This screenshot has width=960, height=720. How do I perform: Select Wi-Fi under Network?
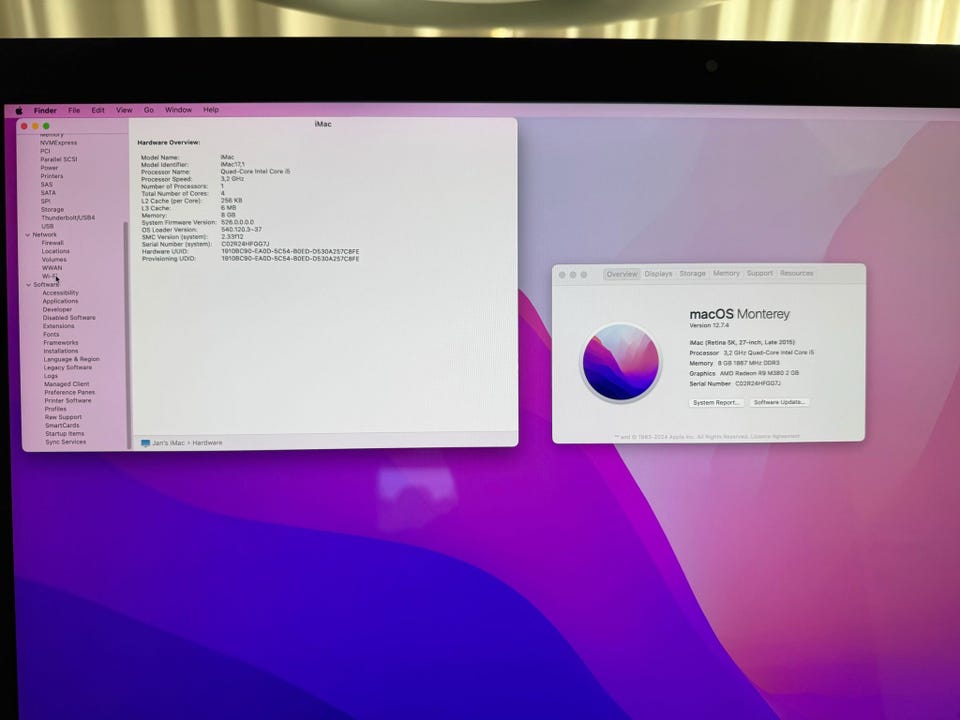click(50, 276)
